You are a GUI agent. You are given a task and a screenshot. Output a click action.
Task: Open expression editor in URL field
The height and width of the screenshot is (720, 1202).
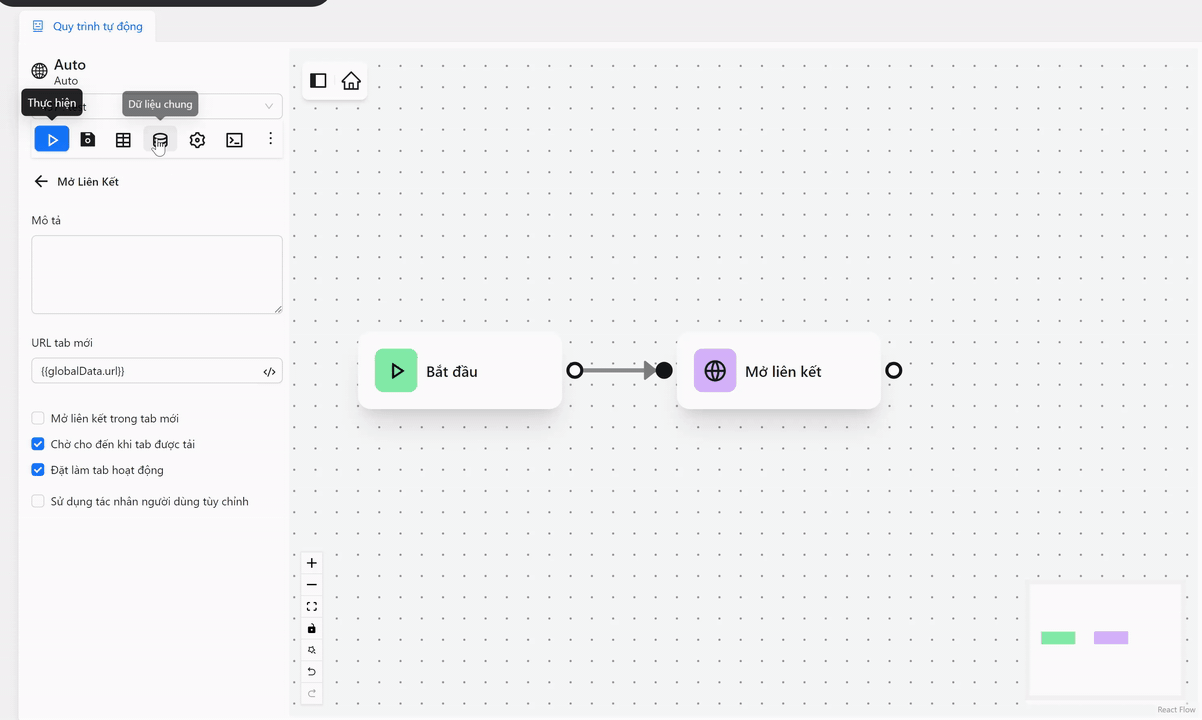pyautogui.click(x=269, y=371)
